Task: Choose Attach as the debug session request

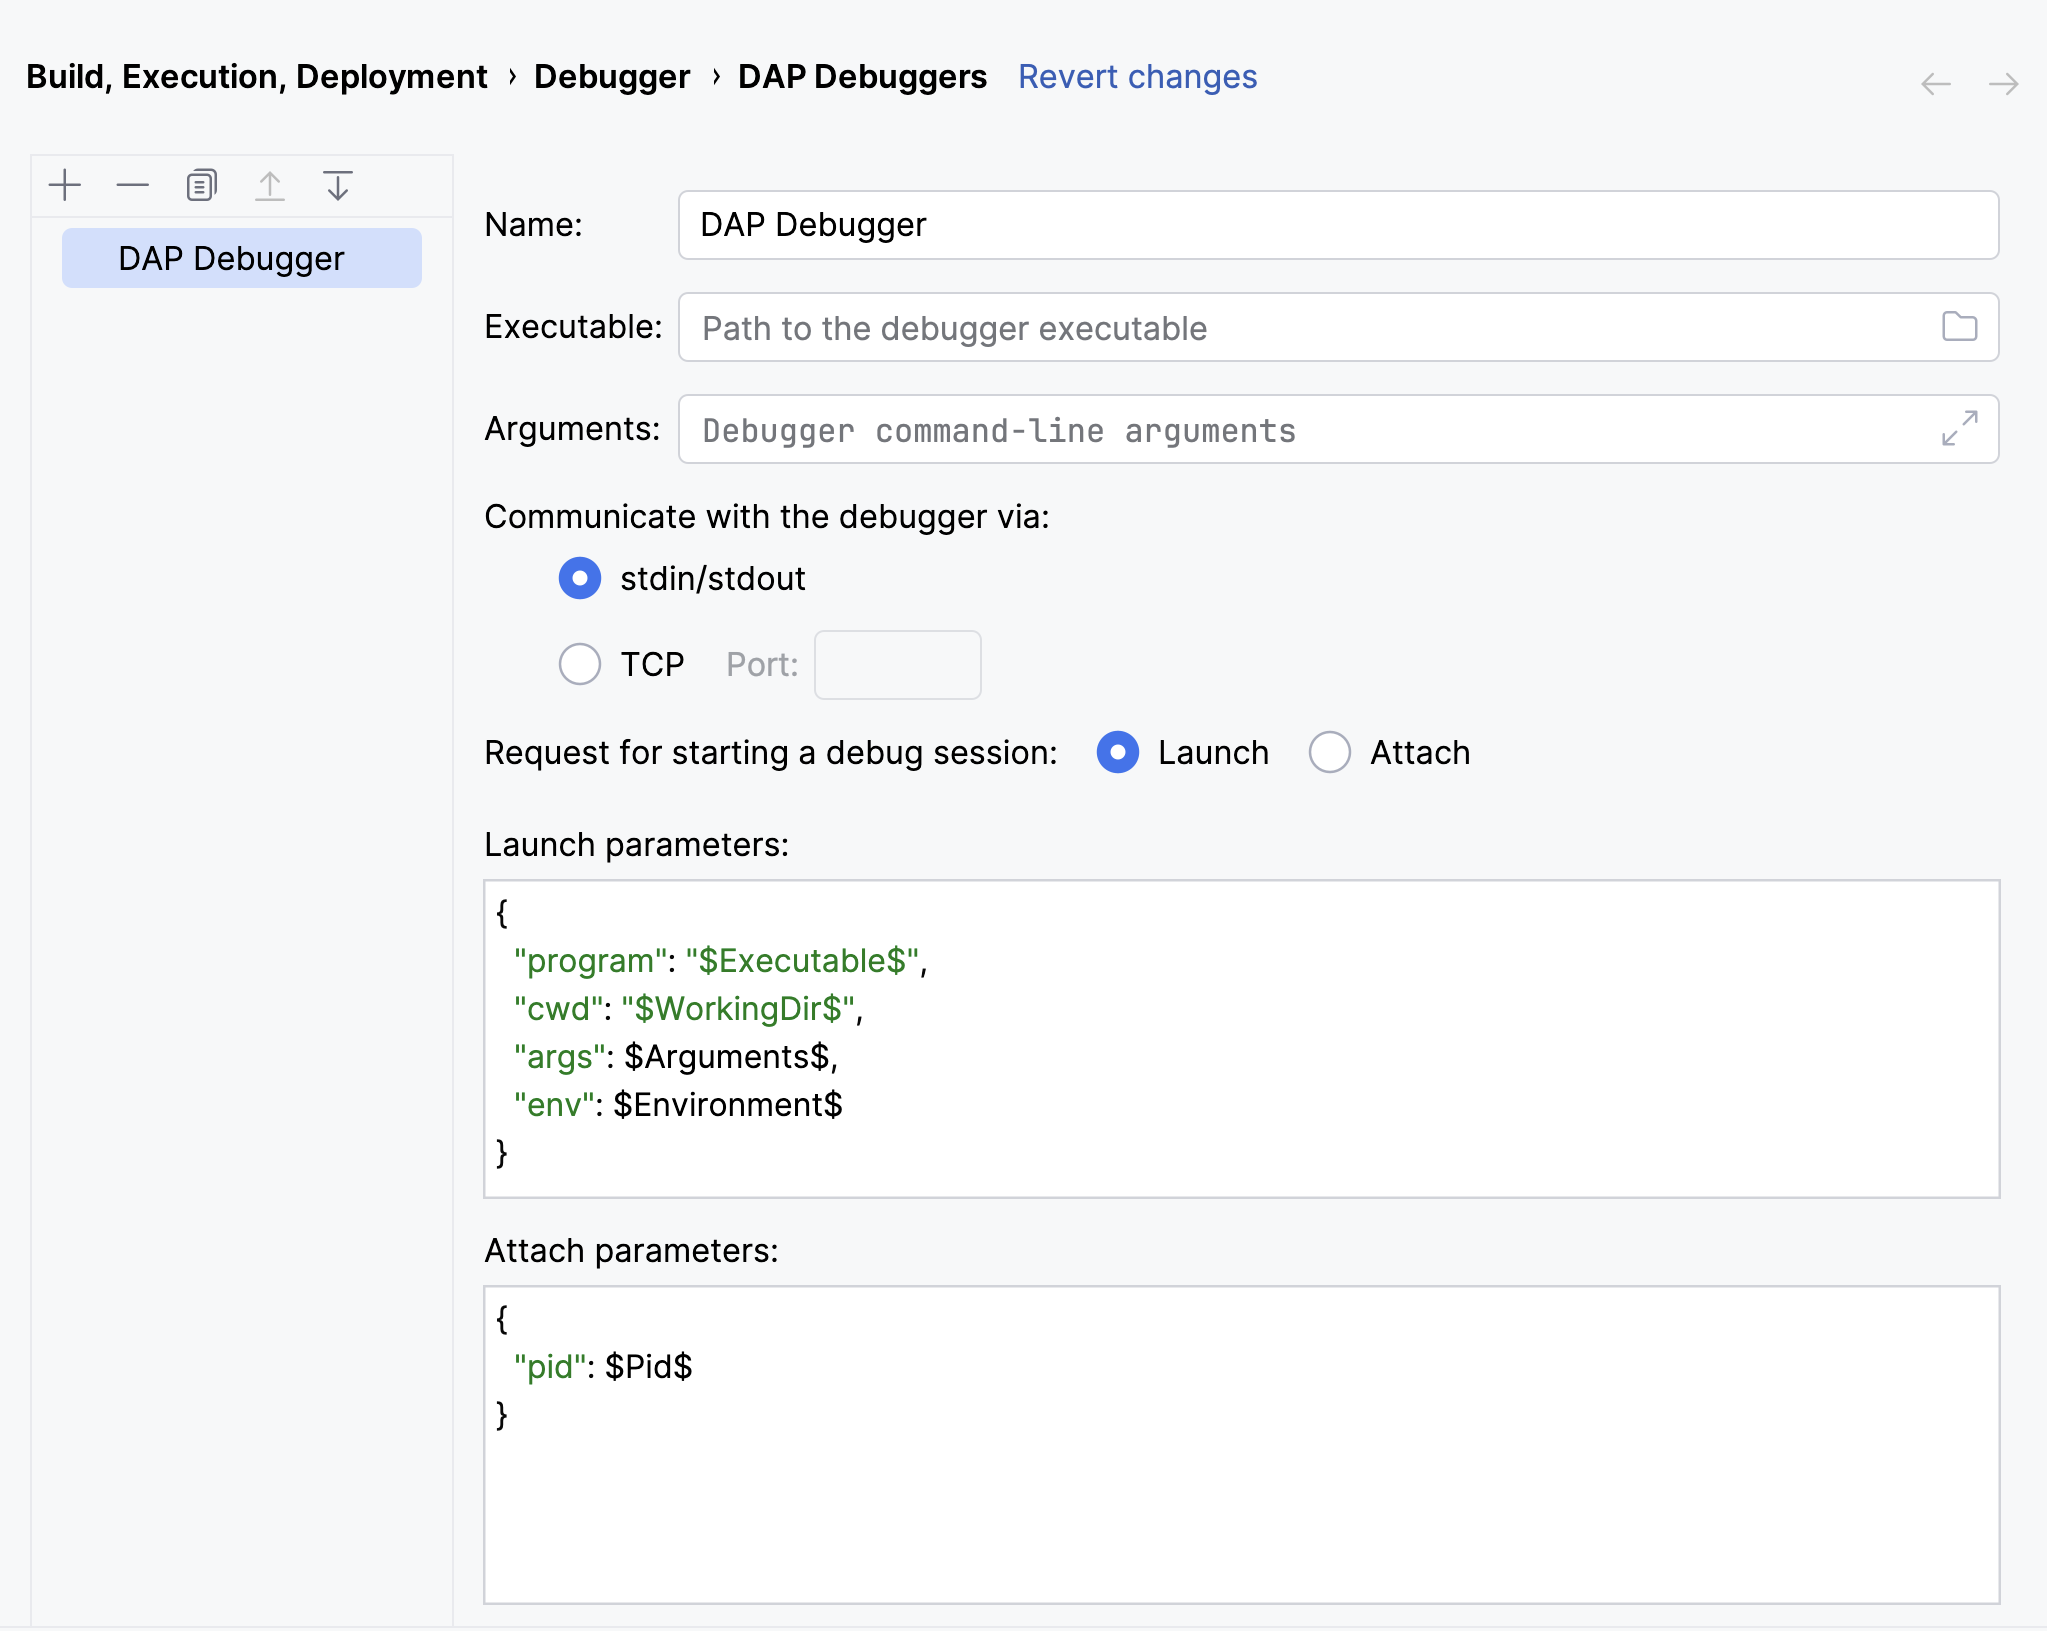Action: [1329, 753]
